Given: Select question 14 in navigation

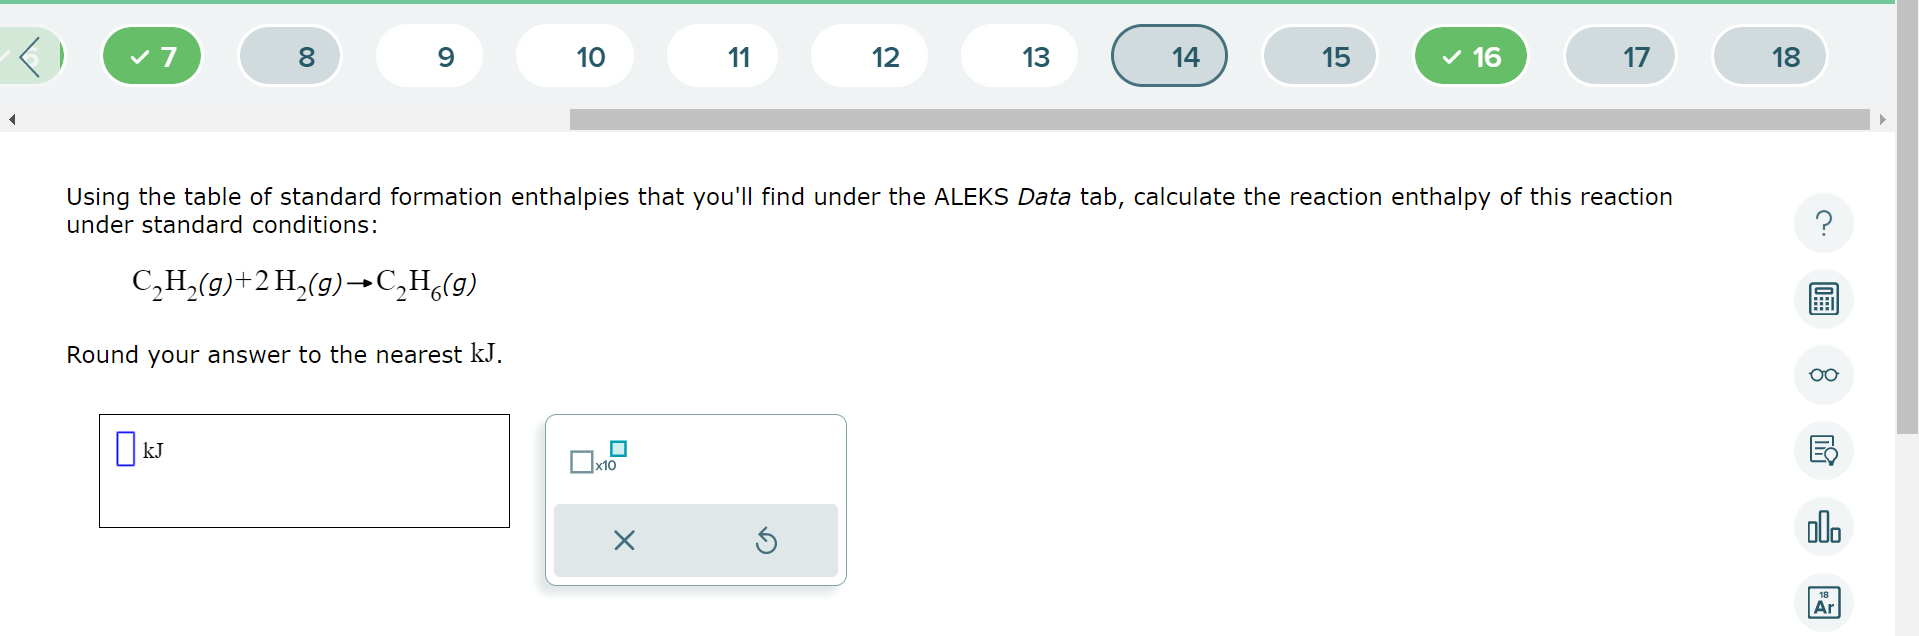Looking at the screenshot, I should coord(1169,57).
